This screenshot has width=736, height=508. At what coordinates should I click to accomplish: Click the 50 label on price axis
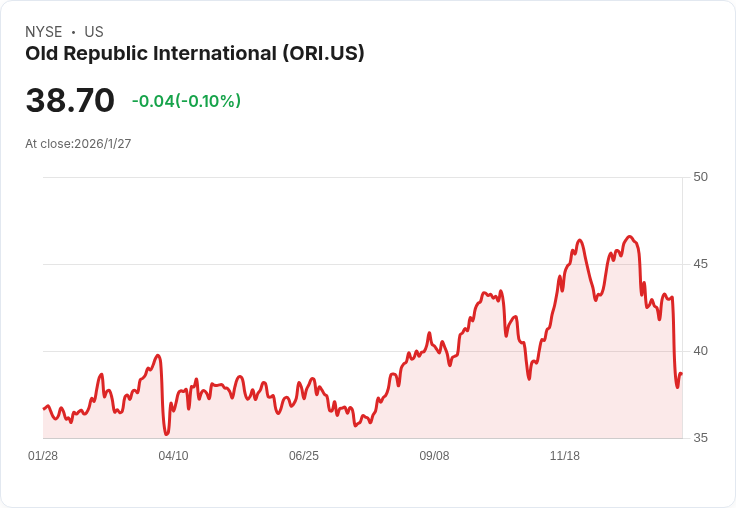tap(700, 177)
